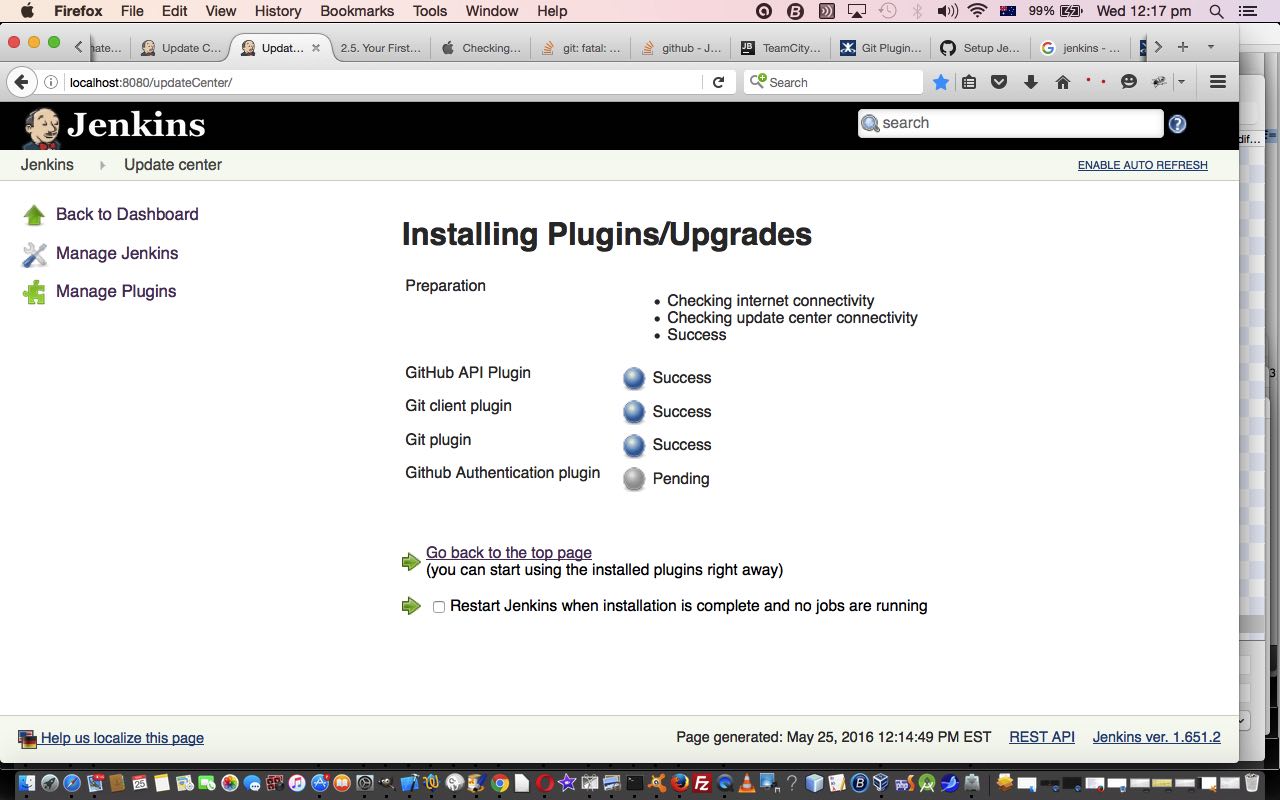
Task: Reload the page with the refresh icon
Action: pos(718,82)
